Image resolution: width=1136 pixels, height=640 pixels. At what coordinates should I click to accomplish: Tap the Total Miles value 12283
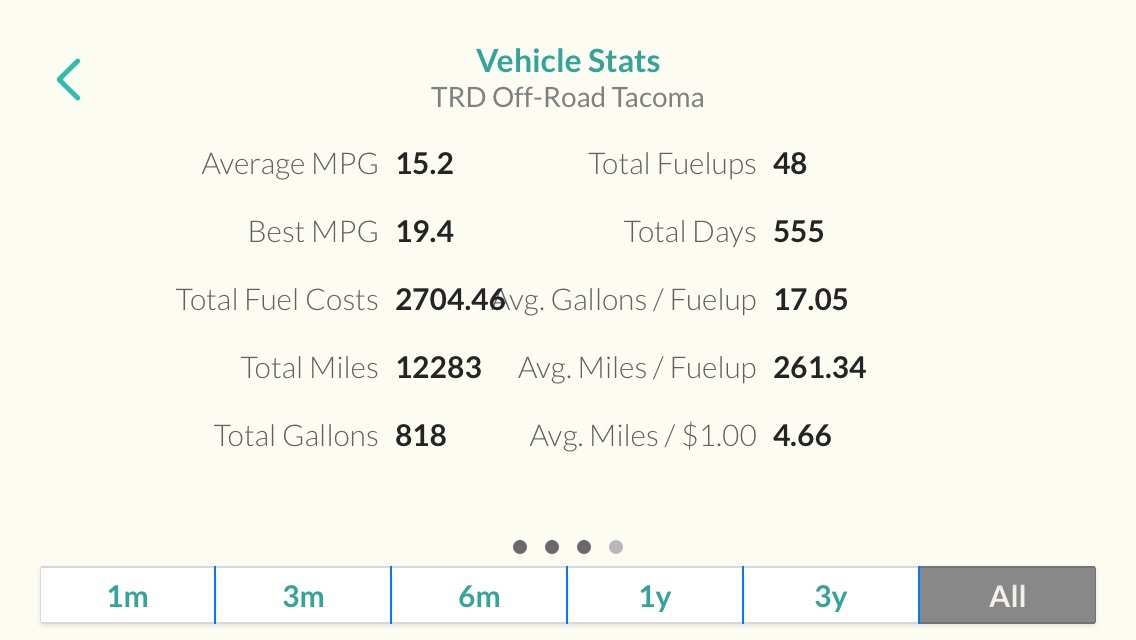[438, 367]
